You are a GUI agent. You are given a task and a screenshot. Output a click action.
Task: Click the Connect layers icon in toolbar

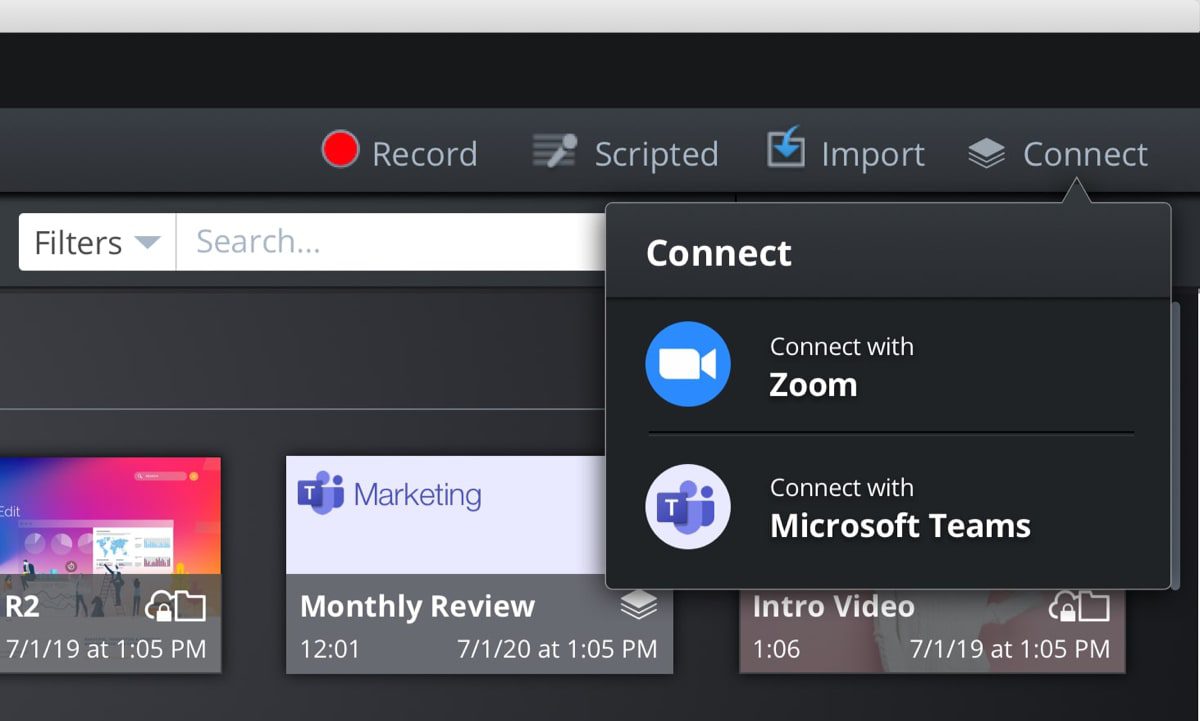coord(986,154)
